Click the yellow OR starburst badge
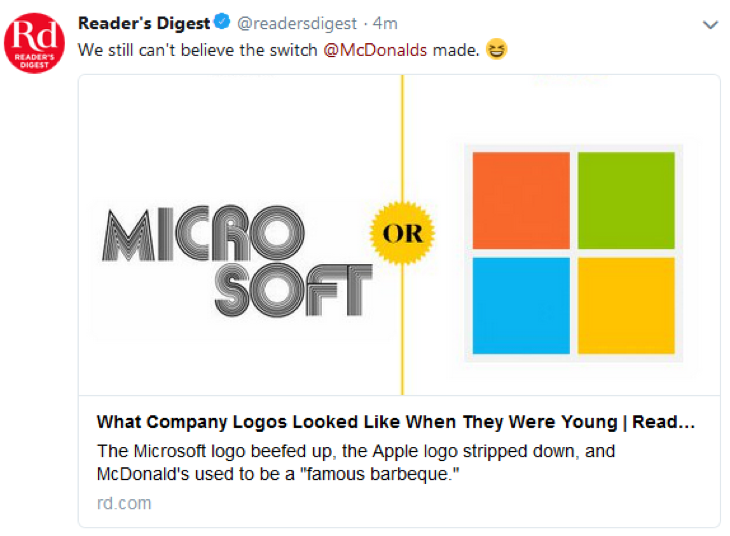 pos(403,236)
